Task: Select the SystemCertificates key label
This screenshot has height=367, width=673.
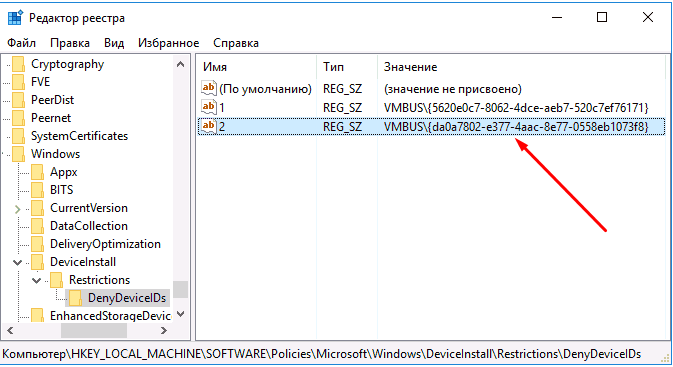Action: point(79,136)
